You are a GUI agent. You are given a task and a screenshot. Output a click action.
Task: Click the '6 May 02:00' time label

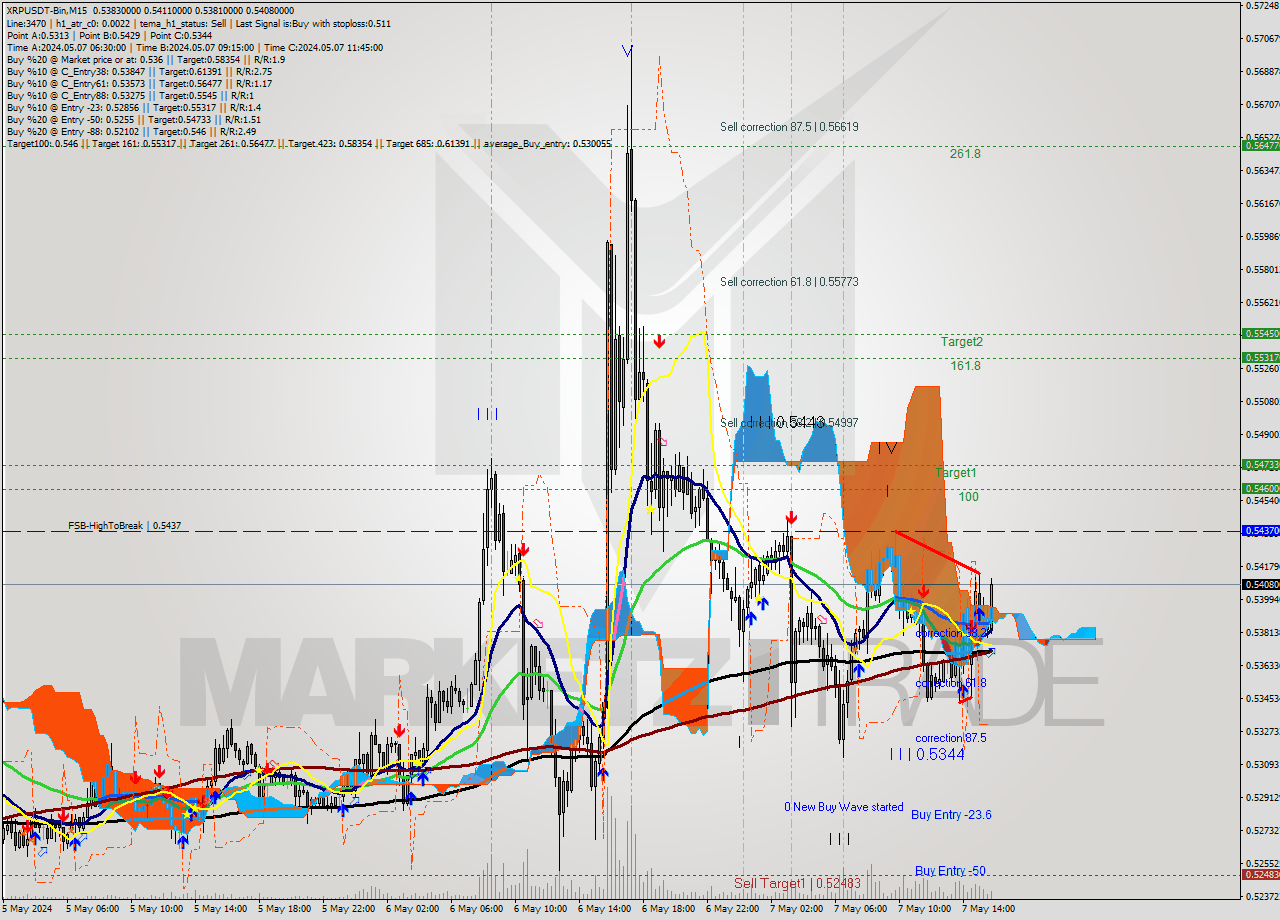[x=413, y=910]
